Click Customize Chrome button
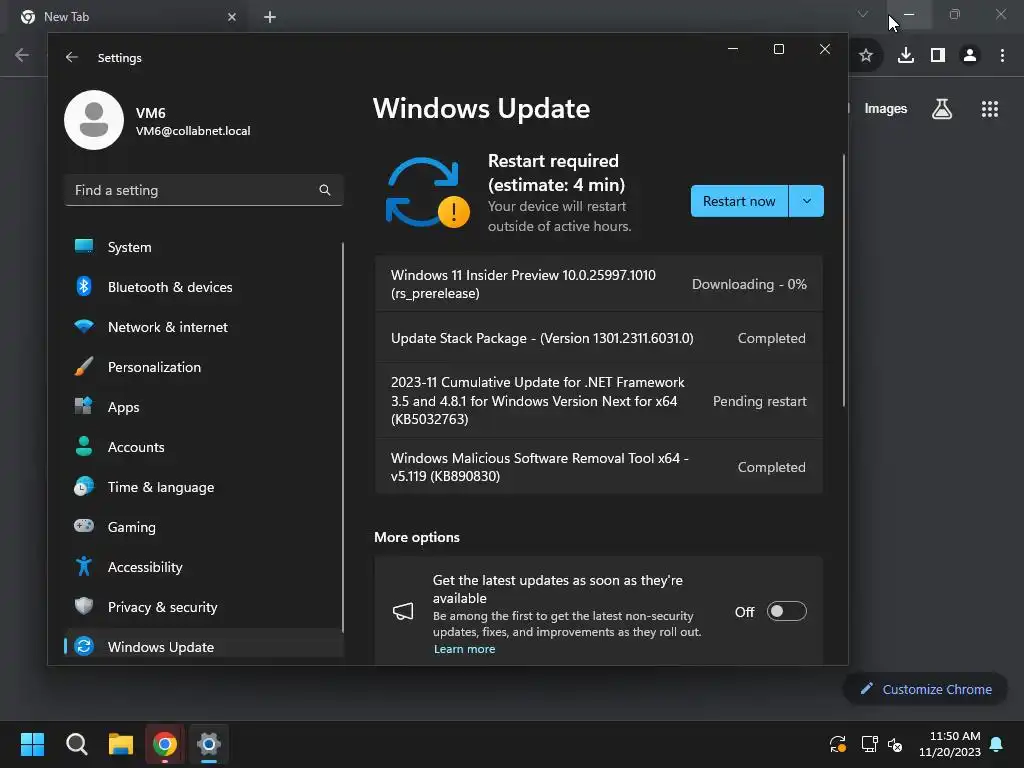 (925, 689)
